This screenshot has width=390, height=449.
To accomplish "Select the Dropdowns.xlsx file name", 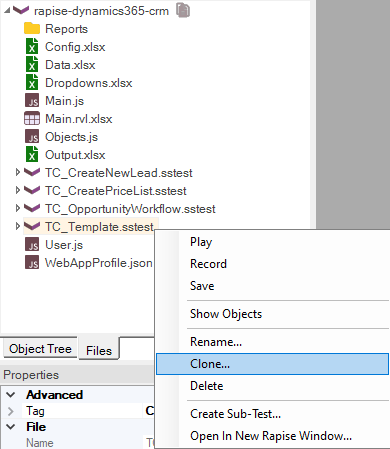I will (x=88, y=83).
